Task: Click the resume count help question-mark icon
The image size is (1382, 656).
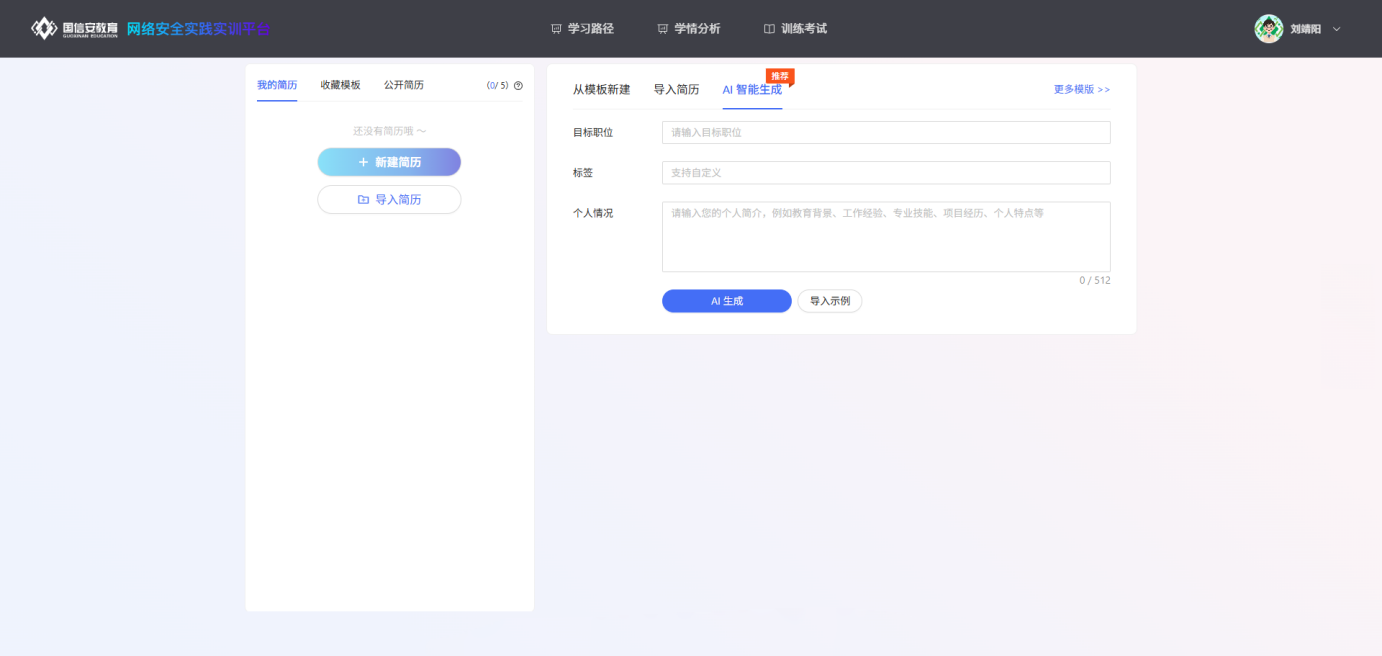Action: click(518, 86)
